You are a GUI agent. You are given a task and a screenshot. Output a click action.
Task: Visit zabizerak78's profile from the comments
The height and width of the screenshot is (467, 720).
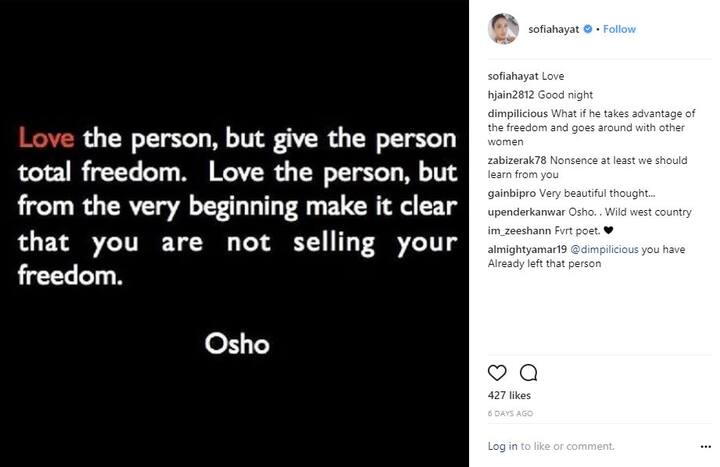point(518,159)
